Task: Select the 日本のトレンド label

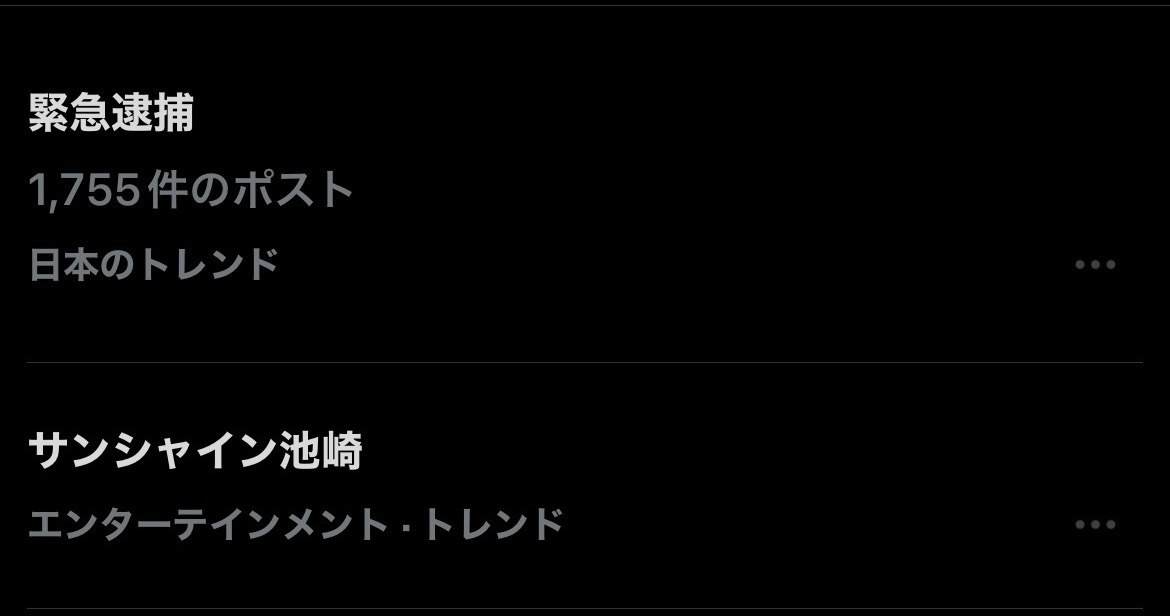Action: 154,264
